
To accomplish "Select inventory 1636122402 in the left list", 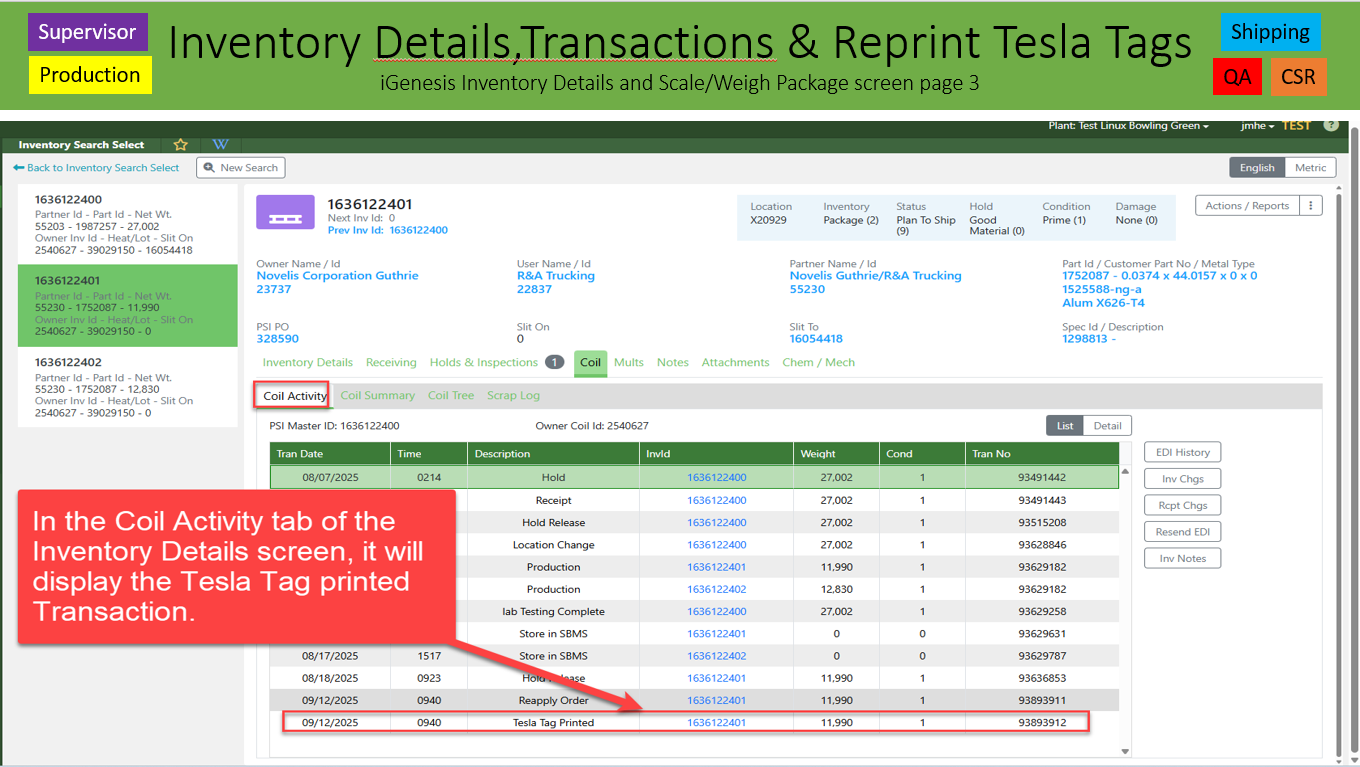I will click(x=128, y=386).
